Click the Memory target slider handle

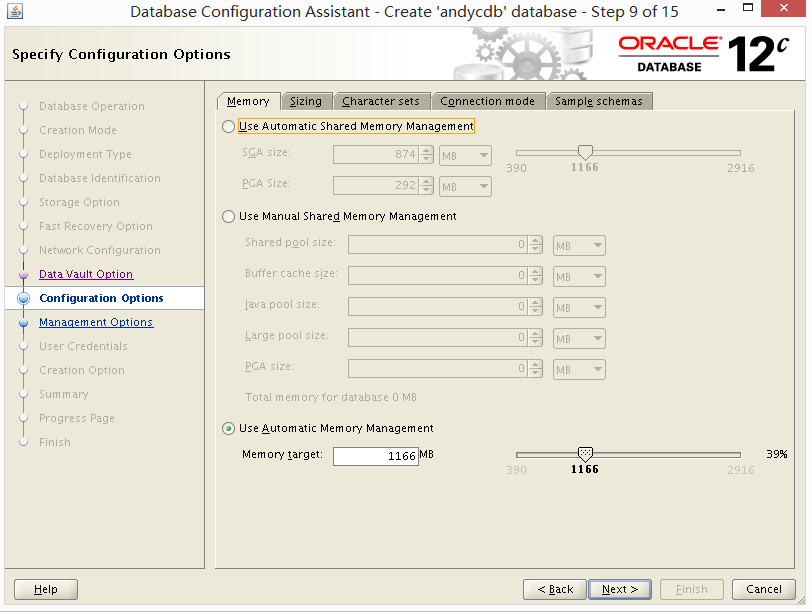click(586, 454)
